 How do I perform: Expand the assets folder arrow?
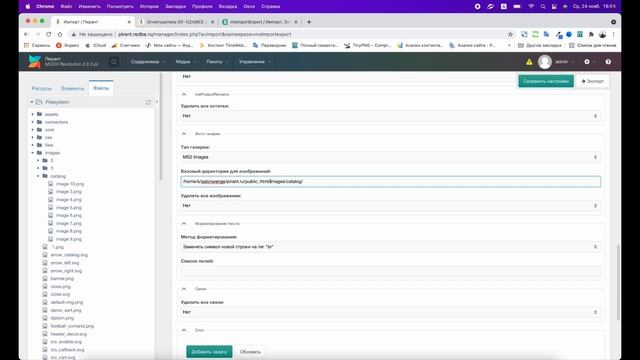tap(33, 114)
